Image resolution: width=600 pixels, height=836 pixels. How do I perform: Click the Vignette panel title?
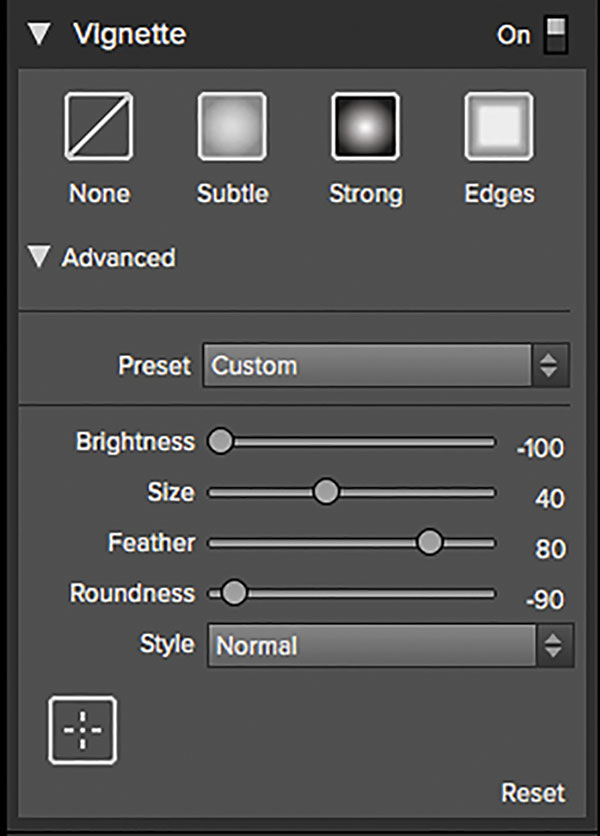(x=130, y=35)
